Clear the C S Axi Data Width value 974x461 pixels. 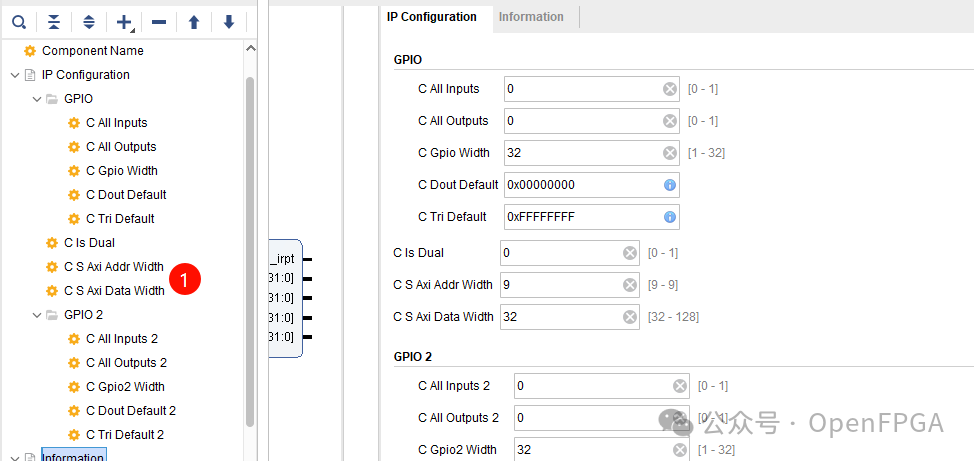point(630,317)
